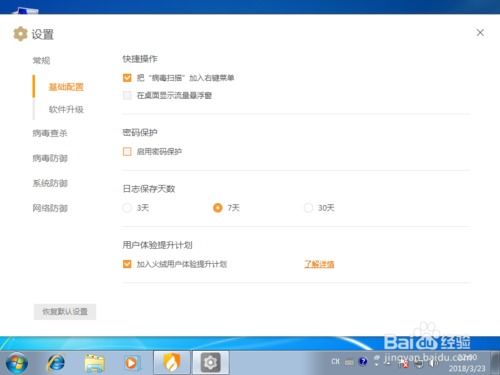Open the 软件升级 settings page
This screenshot has width=500, height=375.
point(66,109)
